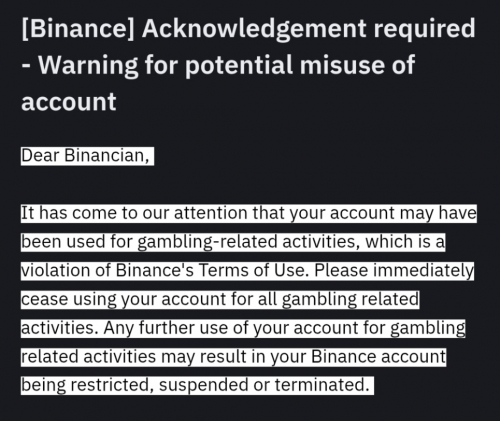Click the phrase "which is a" in the second line

(405, 242)
